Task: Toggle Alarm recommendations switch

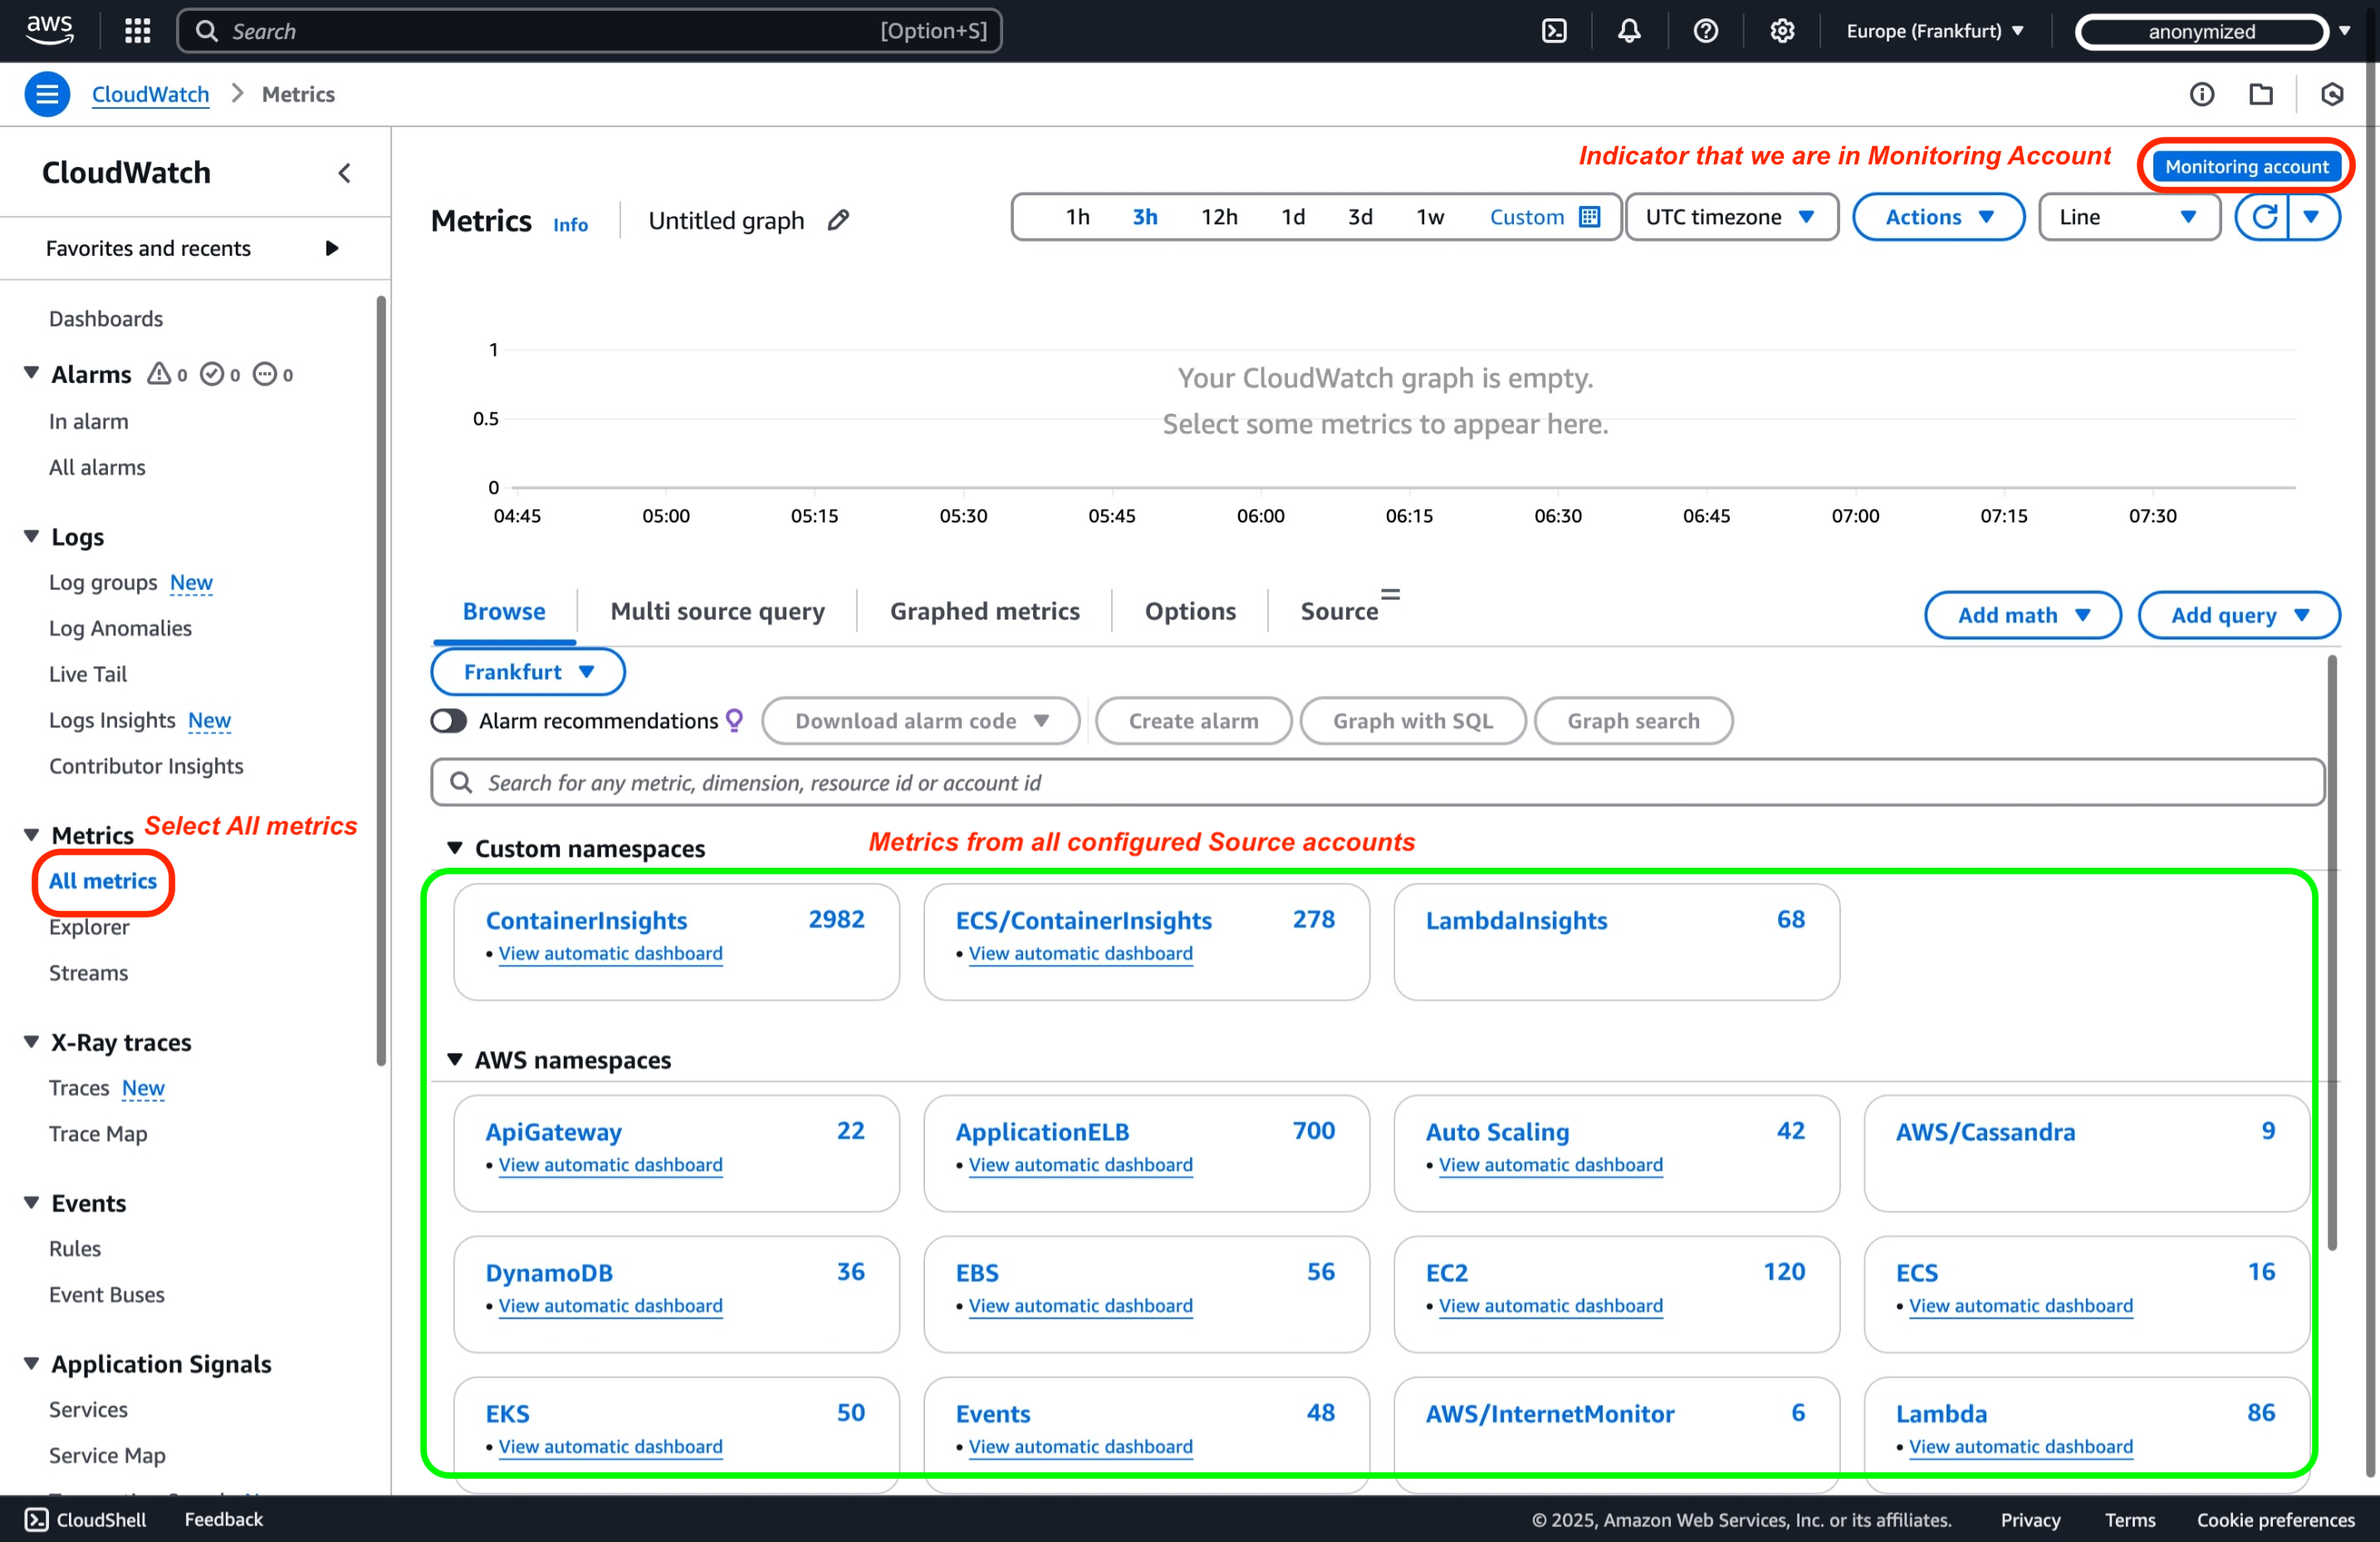Action: tap(449, 721)
